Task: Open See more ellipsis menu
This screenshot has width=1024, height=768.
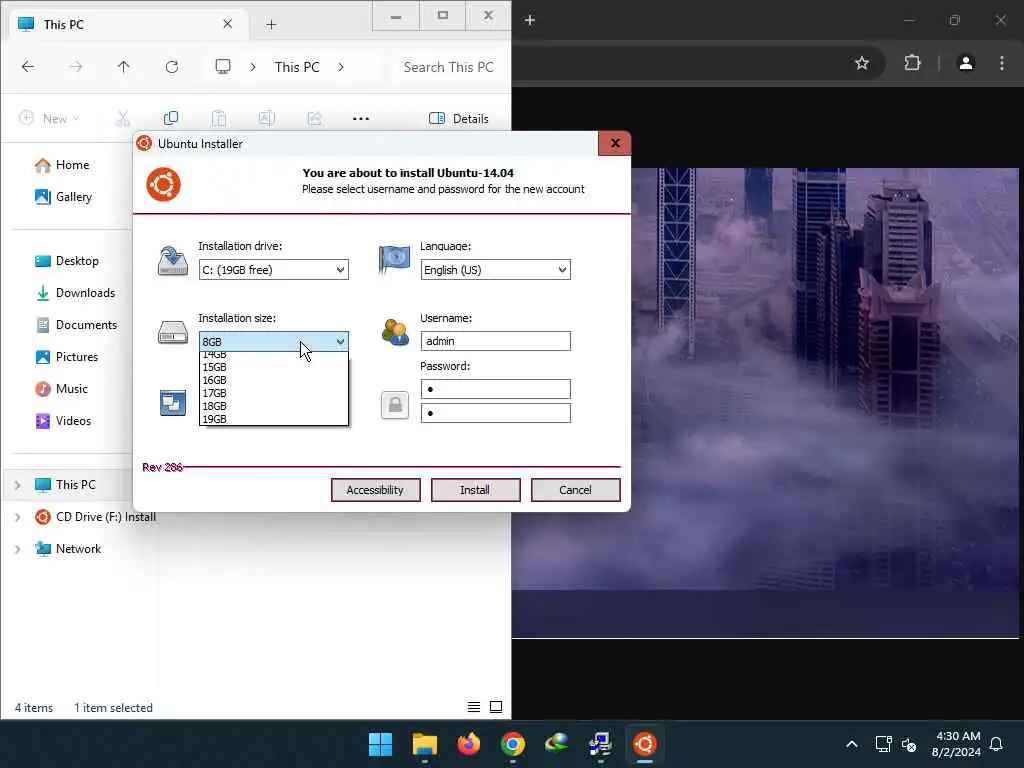Action: [360, 118]
